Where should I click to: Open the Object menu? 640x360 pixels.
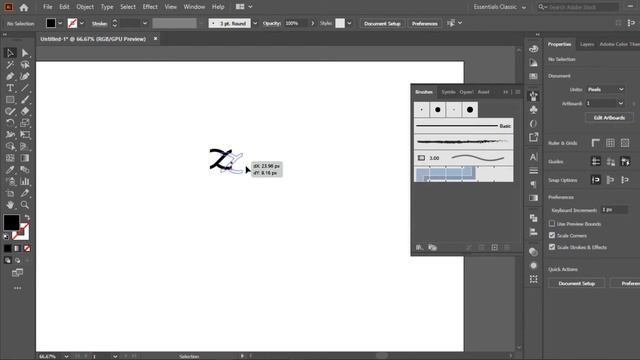point(85,7)
